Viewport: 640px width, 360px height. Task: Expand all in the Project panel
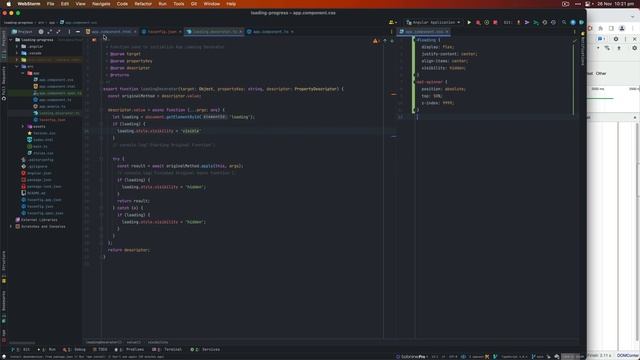[x=50, y=31]
